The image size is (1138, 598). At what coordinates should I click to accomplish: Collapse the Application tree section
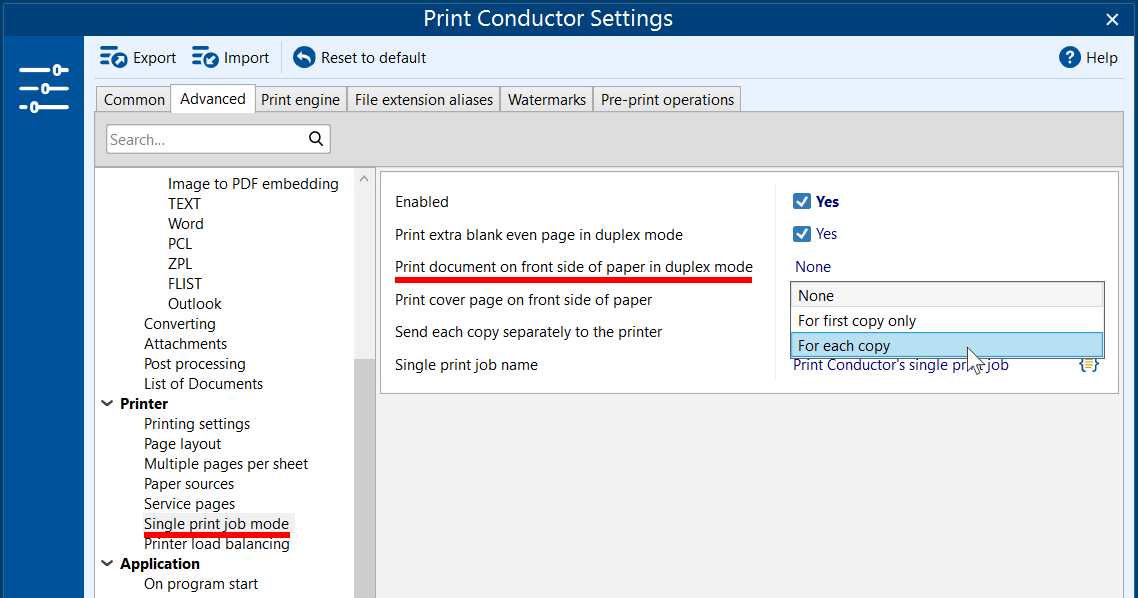[107, 564]
